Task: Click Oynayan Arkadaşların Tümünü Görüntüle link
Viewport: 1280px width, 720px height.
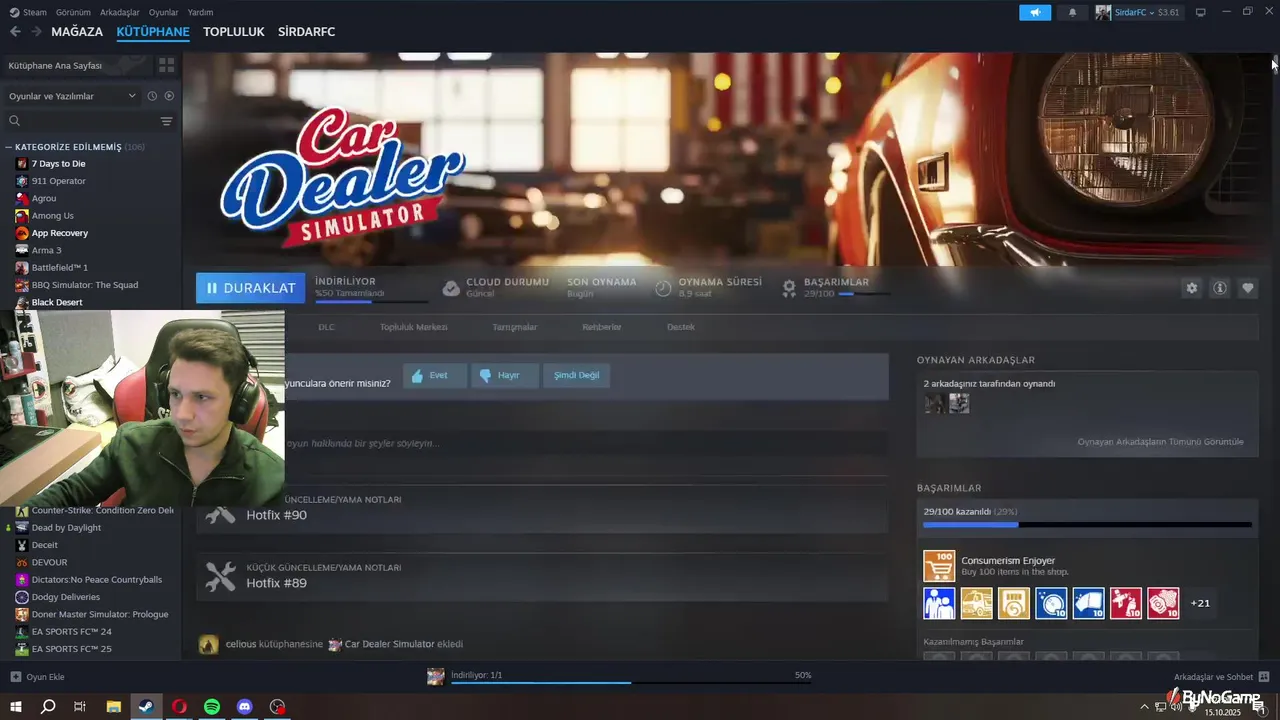Action: point(1160,441)
